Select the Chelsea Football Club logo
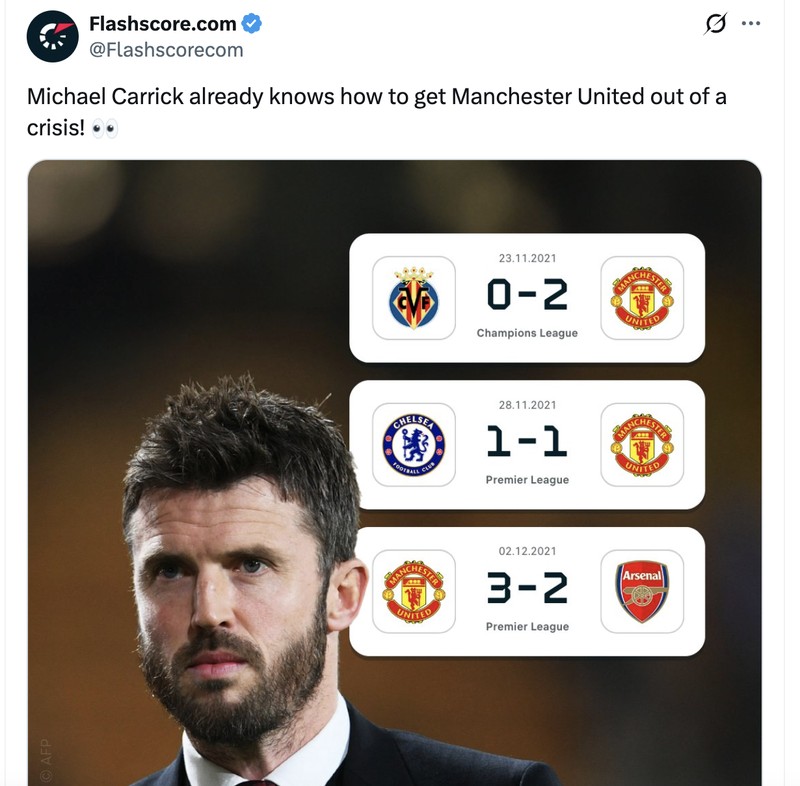The width and height of the screenshot is (800, 786). [413, 445]
